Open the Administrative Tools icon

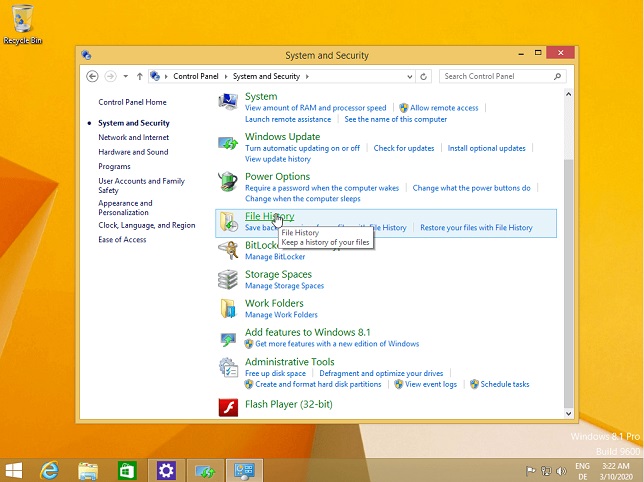[x=228, y=367]
